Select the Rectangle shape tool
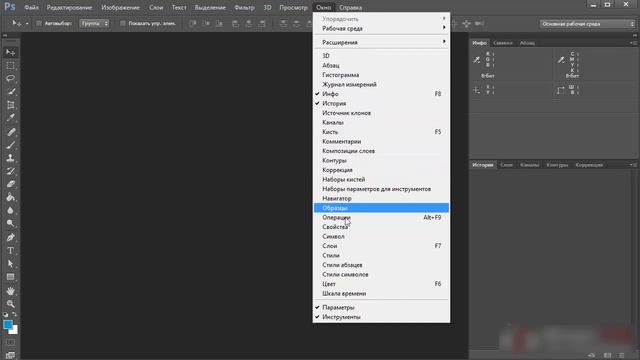Screen dimensions: 640x360 11,277
